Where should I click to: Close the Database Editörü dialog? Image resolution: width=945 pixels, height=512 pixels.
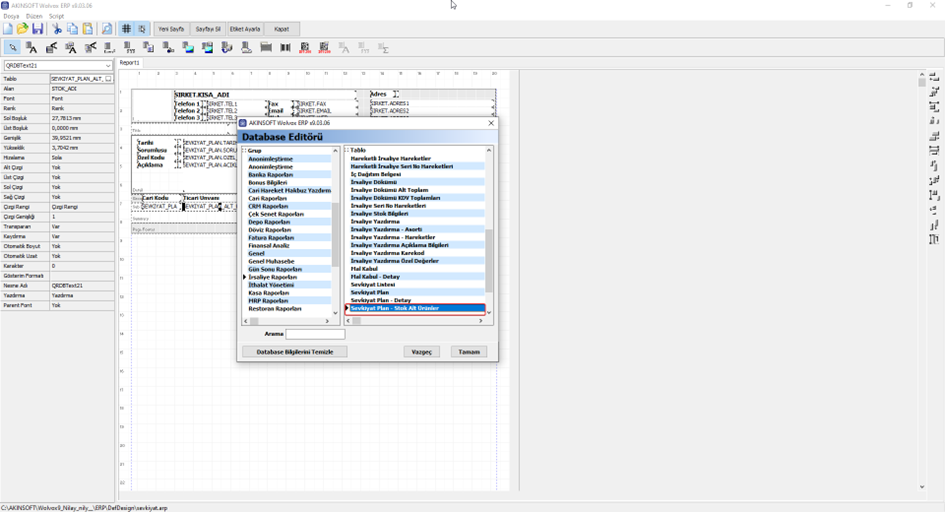[491, 123]
